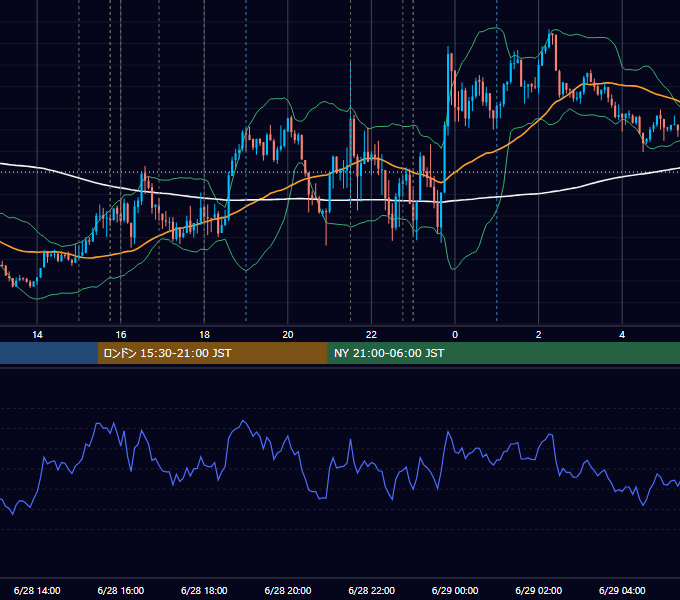The width and height of the screenshot is (680, 600).
Task: Click the hour label 4 on time axis
Action: pyautogui.click(x=622, y=335)
